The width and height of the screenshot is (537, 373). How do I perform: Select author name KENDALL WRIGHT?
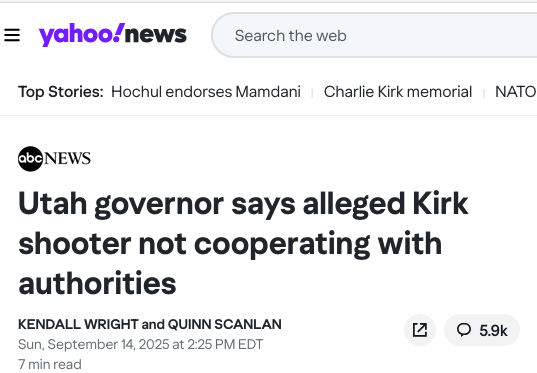pos(78,324)
